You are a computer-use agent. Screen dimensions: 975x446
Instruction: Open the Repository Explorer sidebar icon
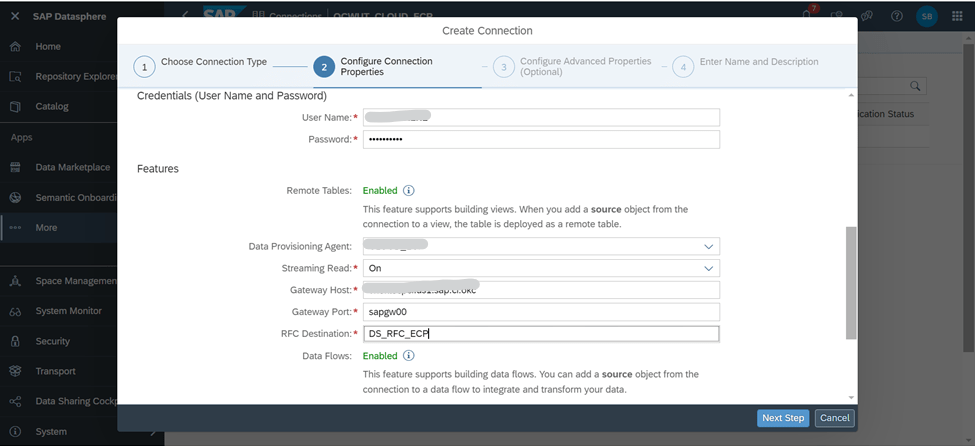pos(16,77)
